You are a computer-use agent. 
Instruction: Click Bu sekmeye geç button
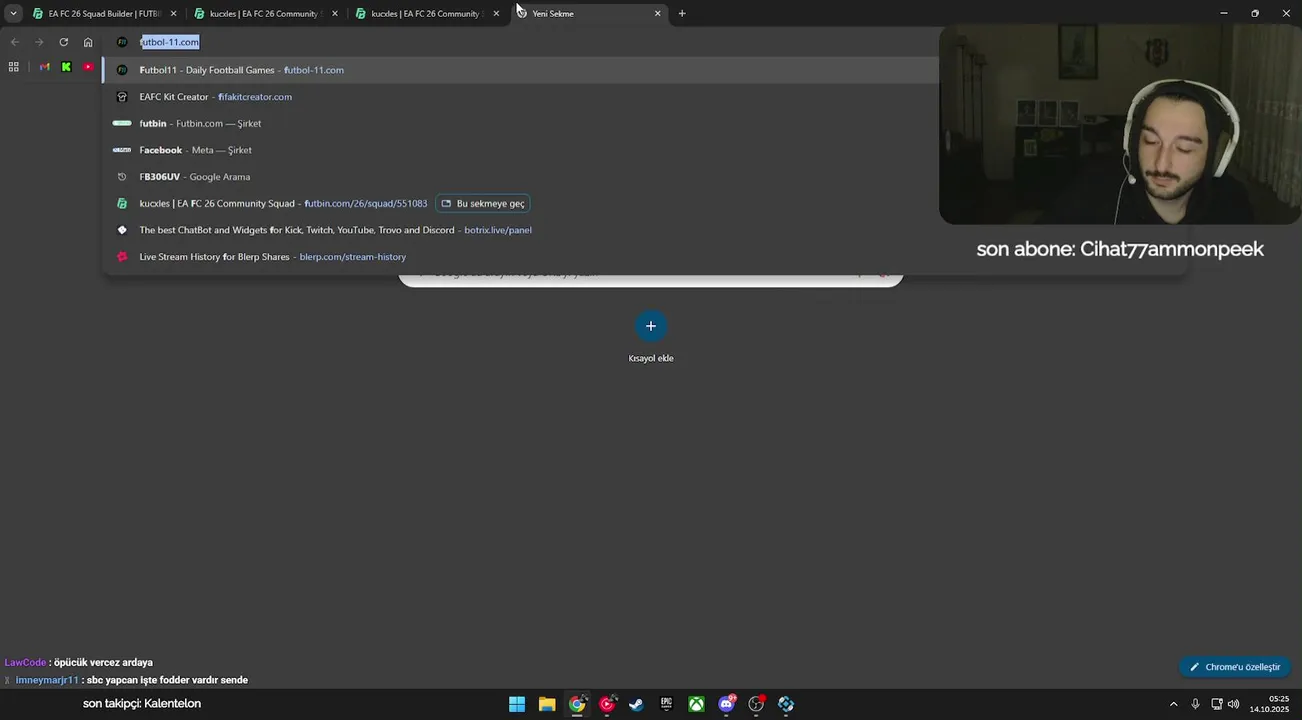click(483, 203)
